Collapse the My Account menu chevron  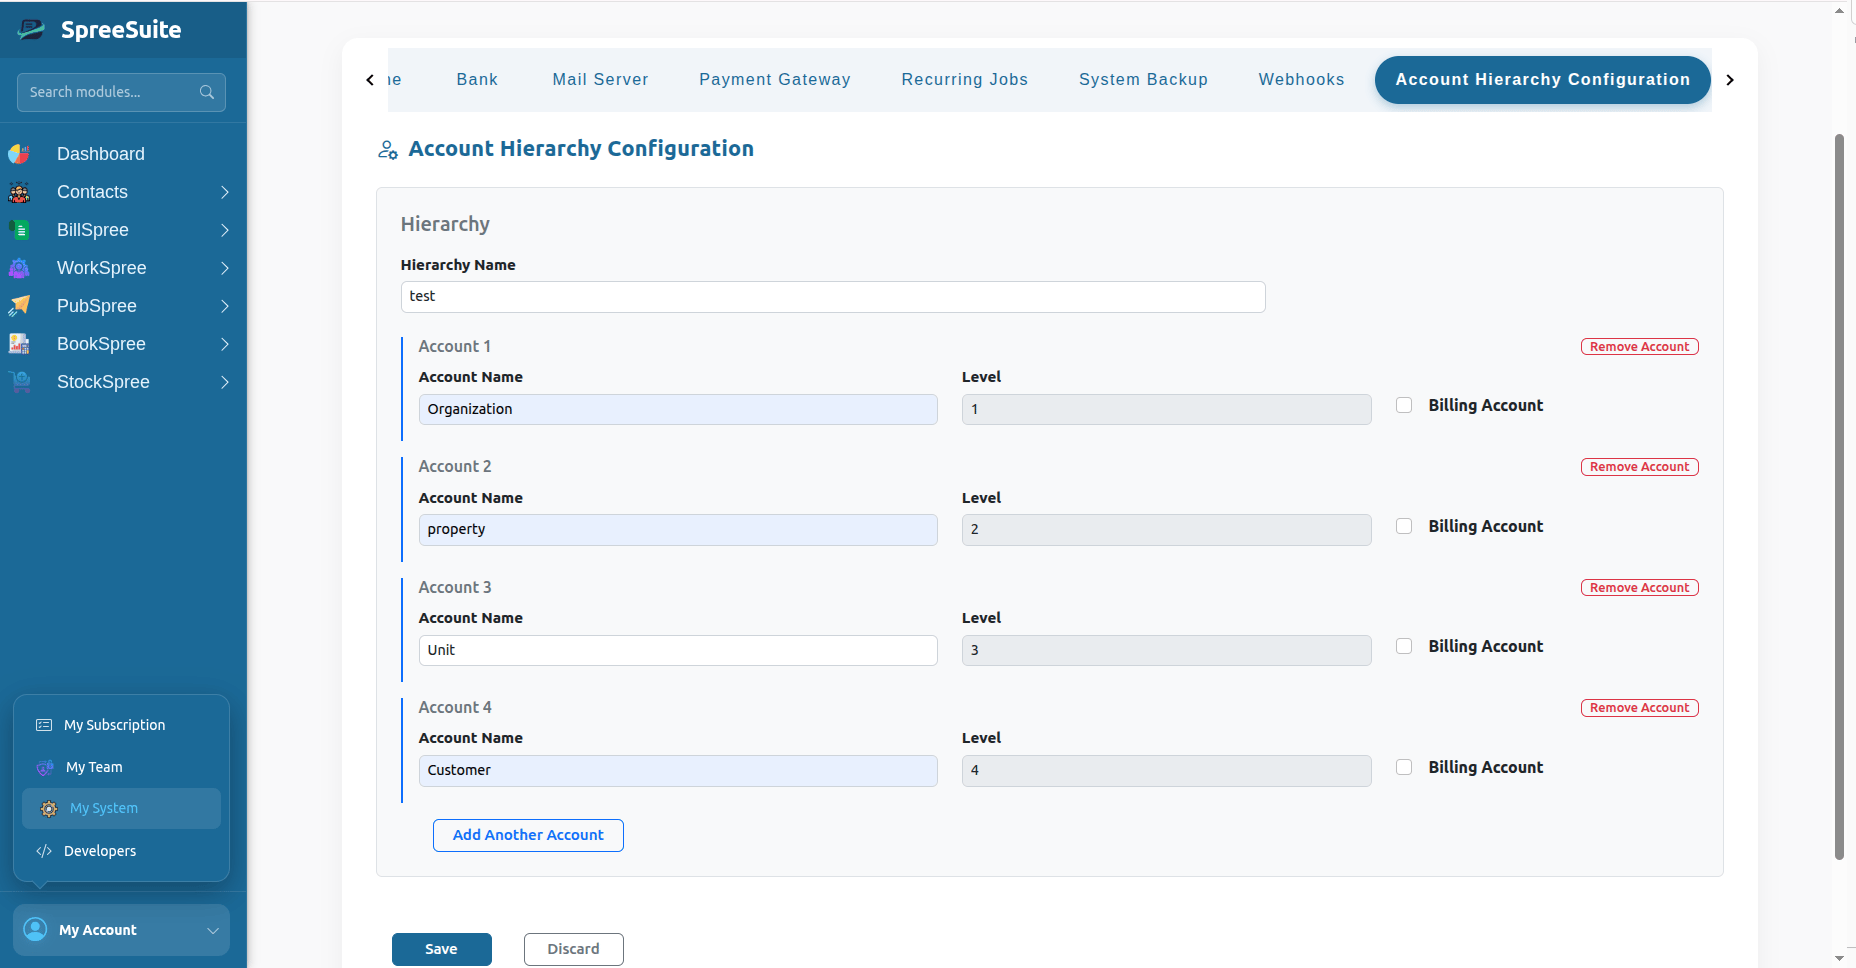213,930
